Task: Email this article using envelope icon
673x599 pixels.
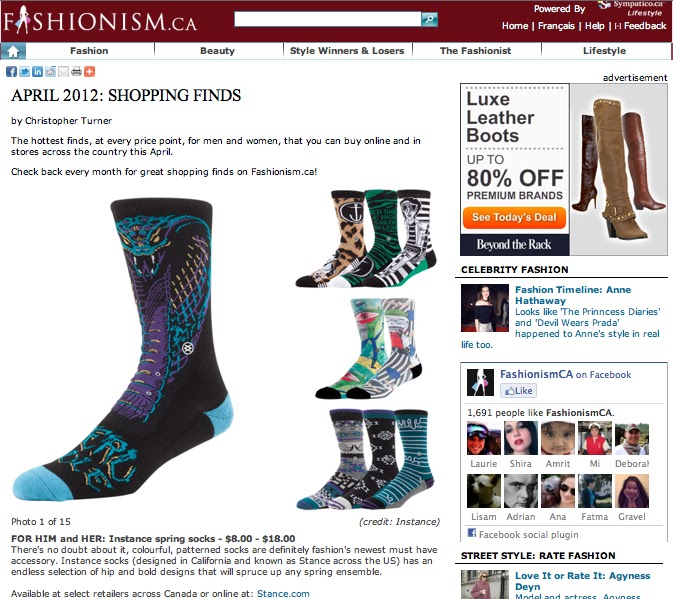Action: pos(64,72)
